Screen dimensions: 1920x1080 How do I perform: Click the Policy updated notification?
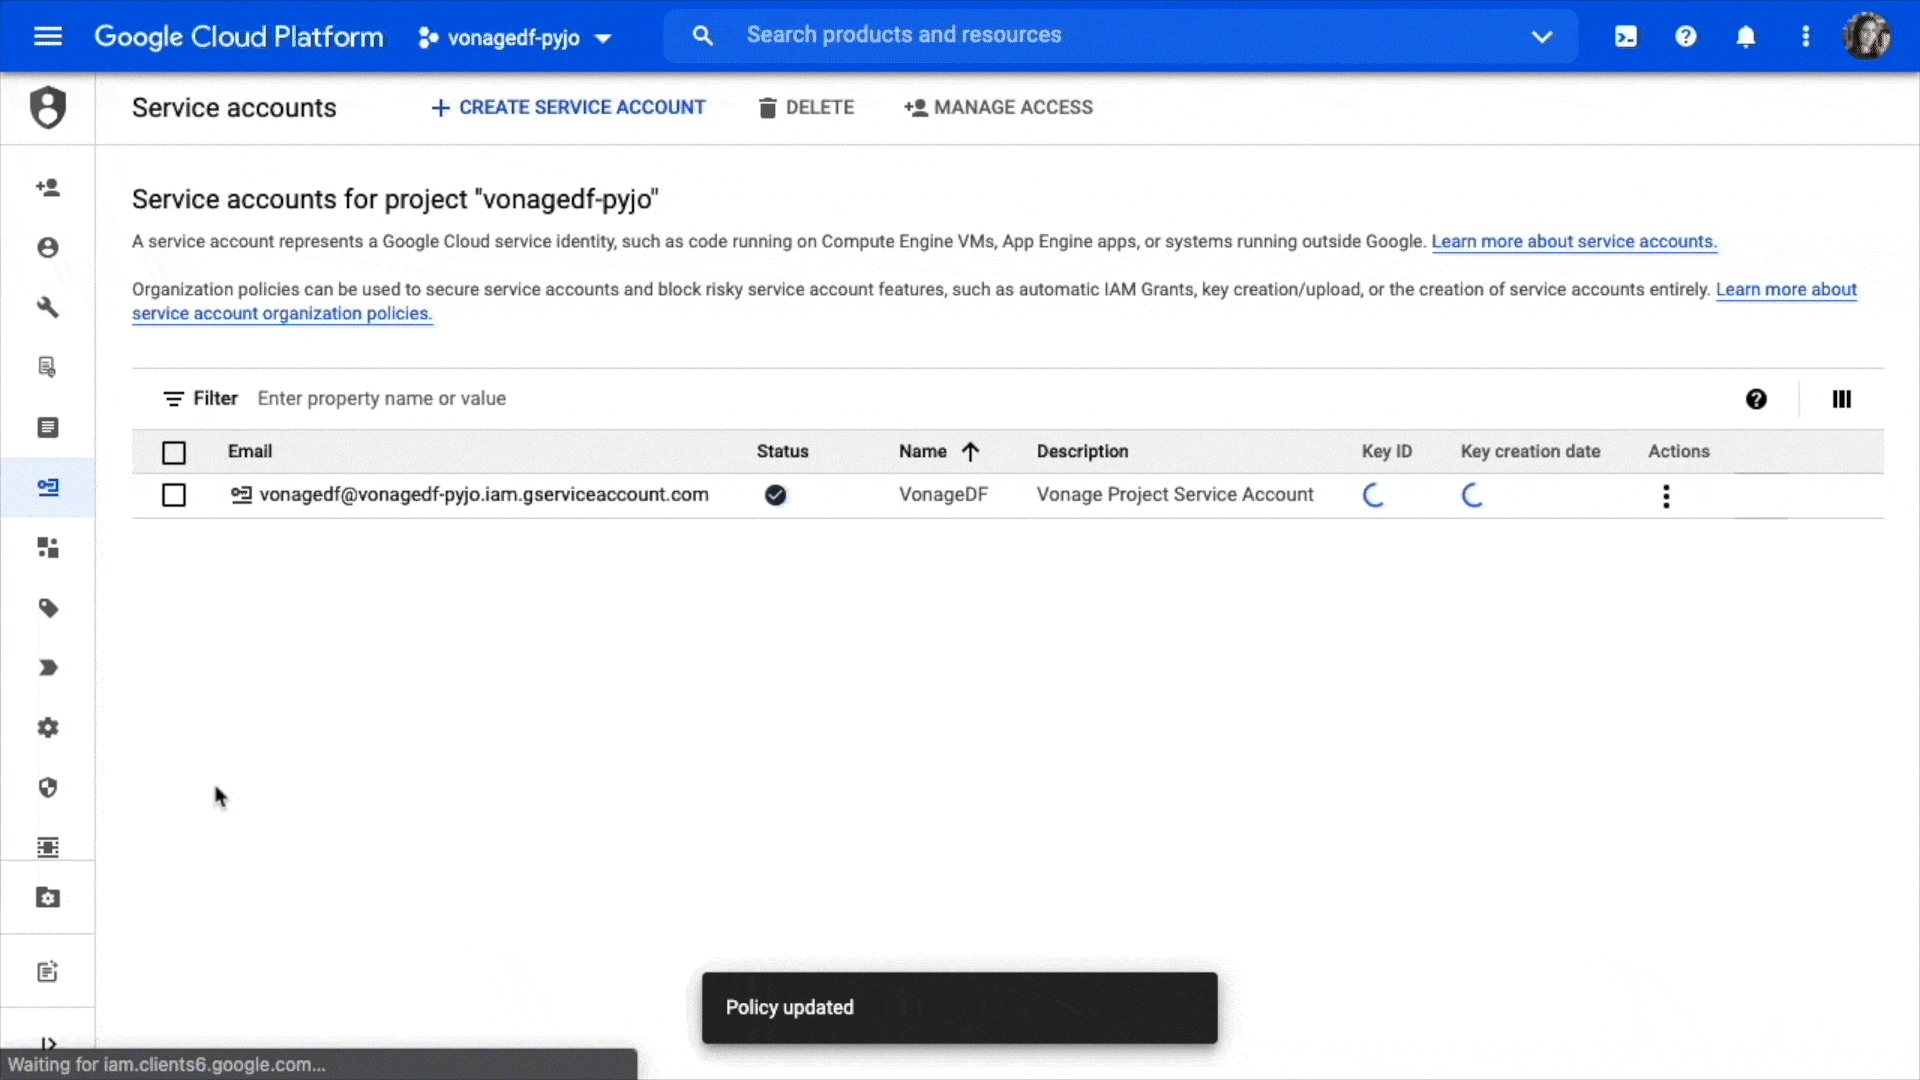[x=960, y=1008]
